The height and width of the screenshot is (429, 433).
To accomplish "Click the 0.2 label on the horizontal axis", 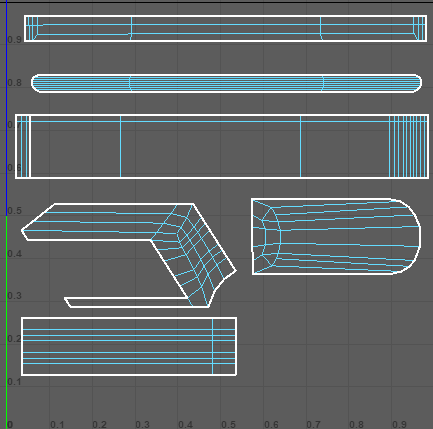I will (x=99, y=424).
